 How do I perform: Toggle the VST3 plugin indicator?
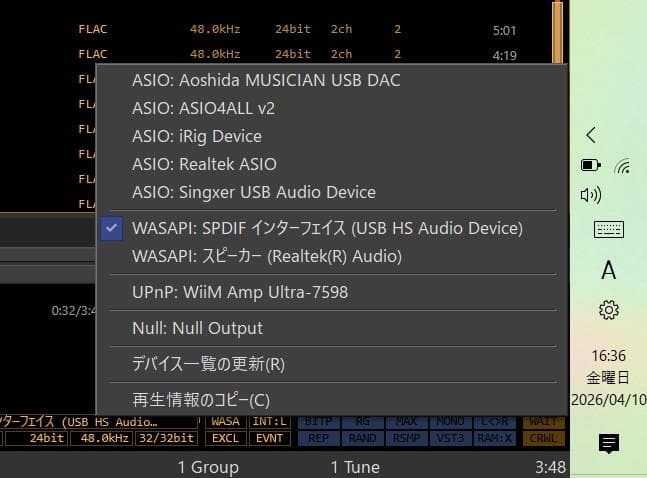pos(451,438)
